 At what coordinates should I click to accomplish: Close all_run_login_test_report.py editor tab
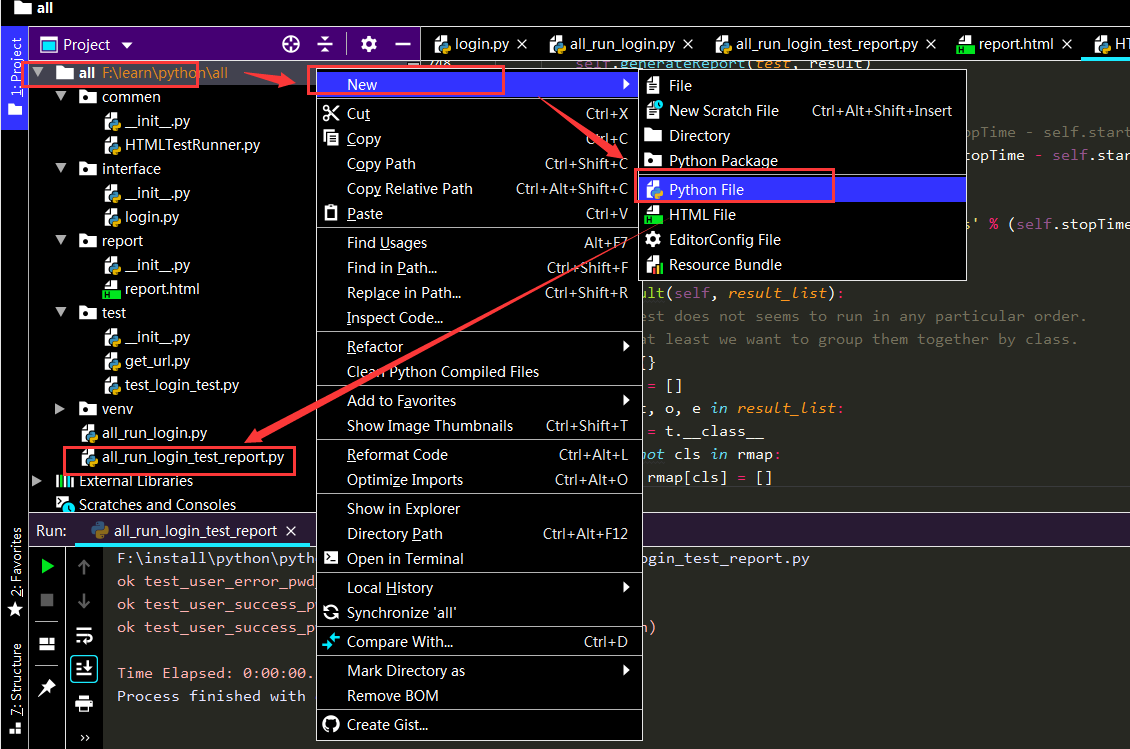(931, 45)
